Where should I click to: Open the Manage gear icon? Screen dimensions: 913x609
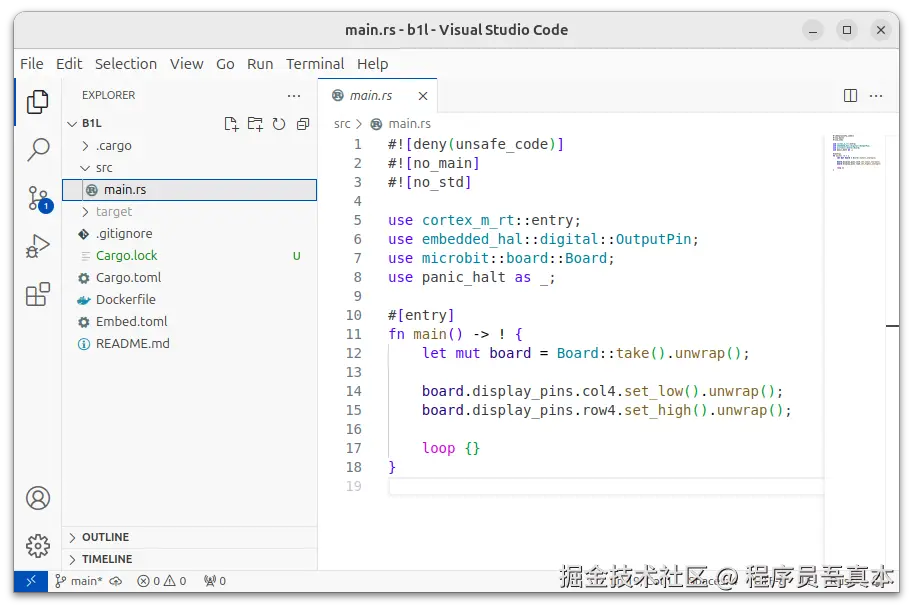click(38, 546)
